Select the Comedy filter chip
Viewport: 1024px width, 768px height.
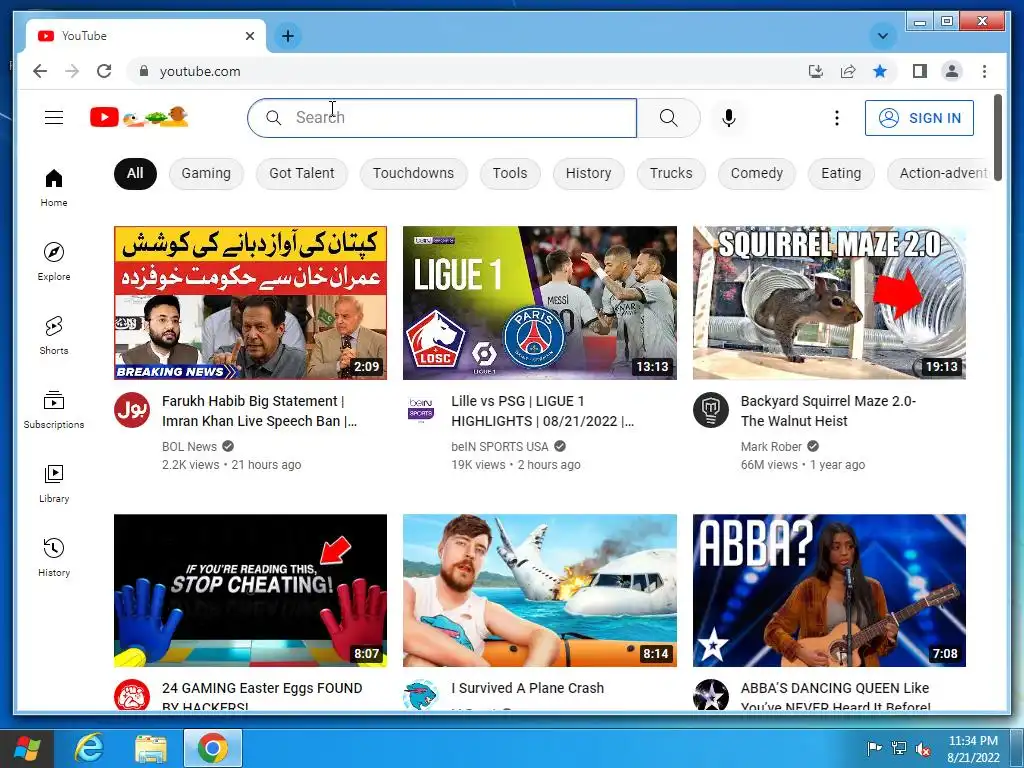point(756,173)
